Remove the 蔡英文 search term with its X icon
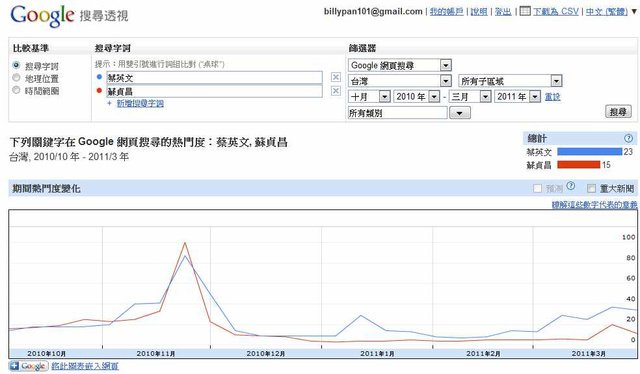 (x=336, y=77)
